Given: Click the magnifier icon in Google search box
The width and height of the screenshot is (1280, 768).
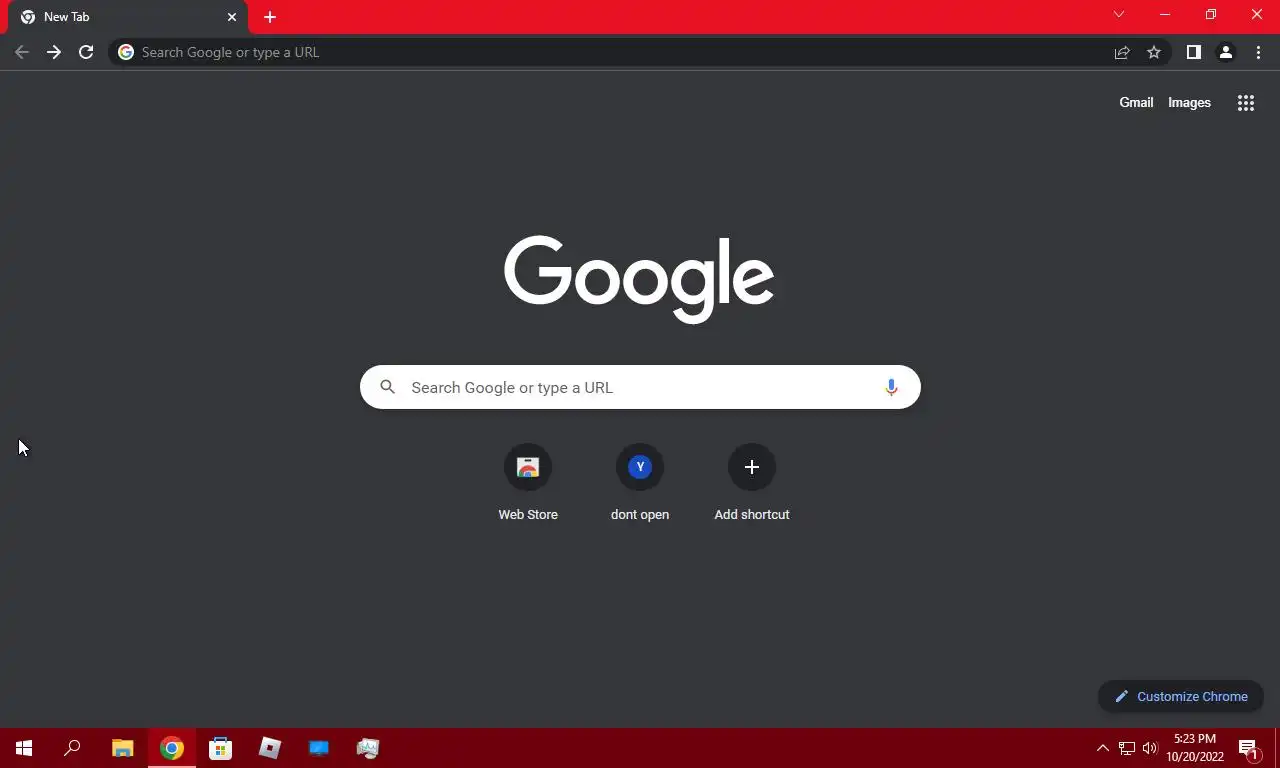Looking at the screenshot, I should pos(388,387).
